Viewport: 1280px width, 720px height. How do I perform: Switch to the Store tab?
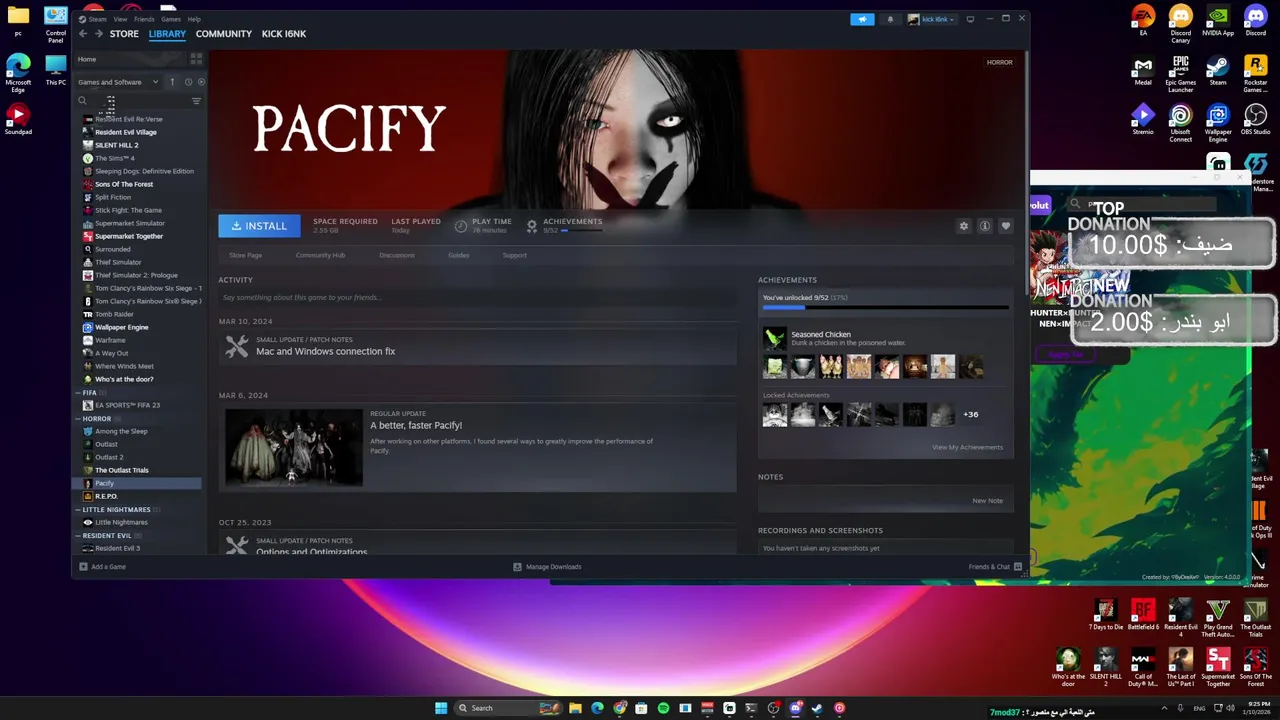tap(124, 34)
